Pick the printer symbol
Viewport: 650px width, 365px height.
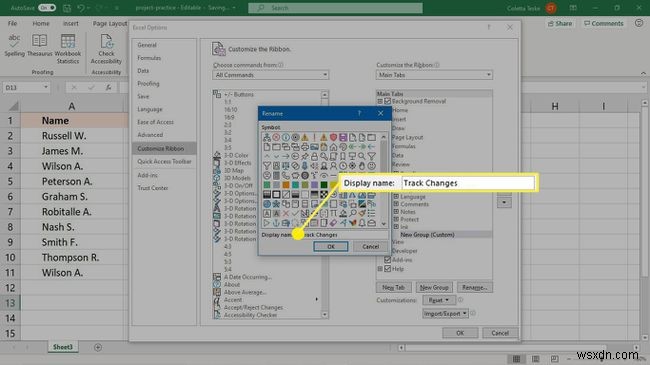tap(305, 147)
